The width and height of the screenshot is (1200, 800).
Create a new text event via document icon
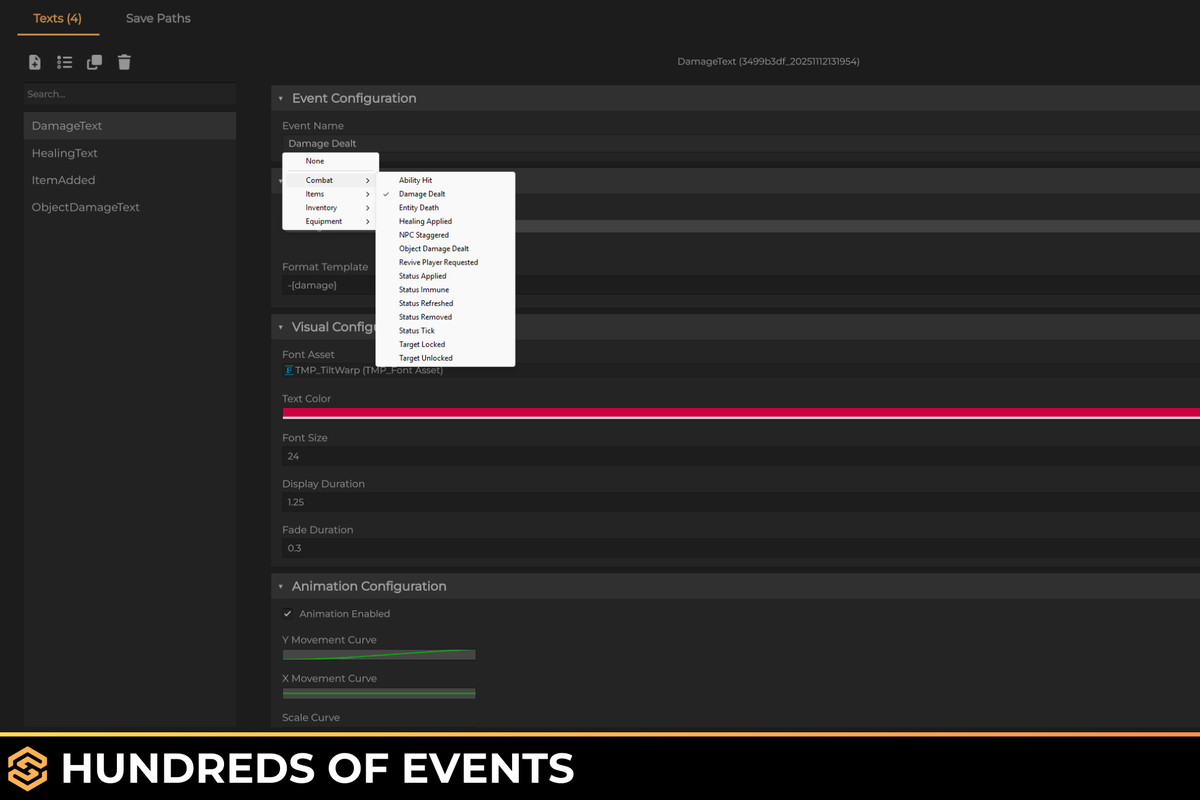click(x=34, y=62)
